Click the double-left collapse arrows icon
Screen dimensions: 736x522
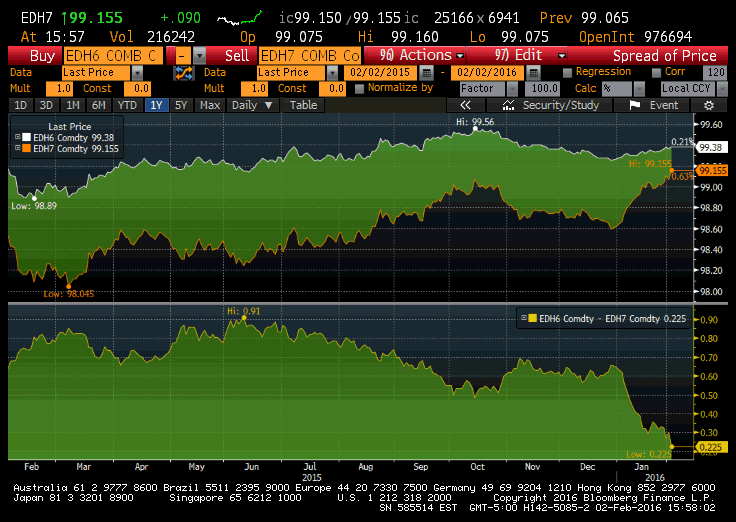pyautogui.click(x=465, y=105)
